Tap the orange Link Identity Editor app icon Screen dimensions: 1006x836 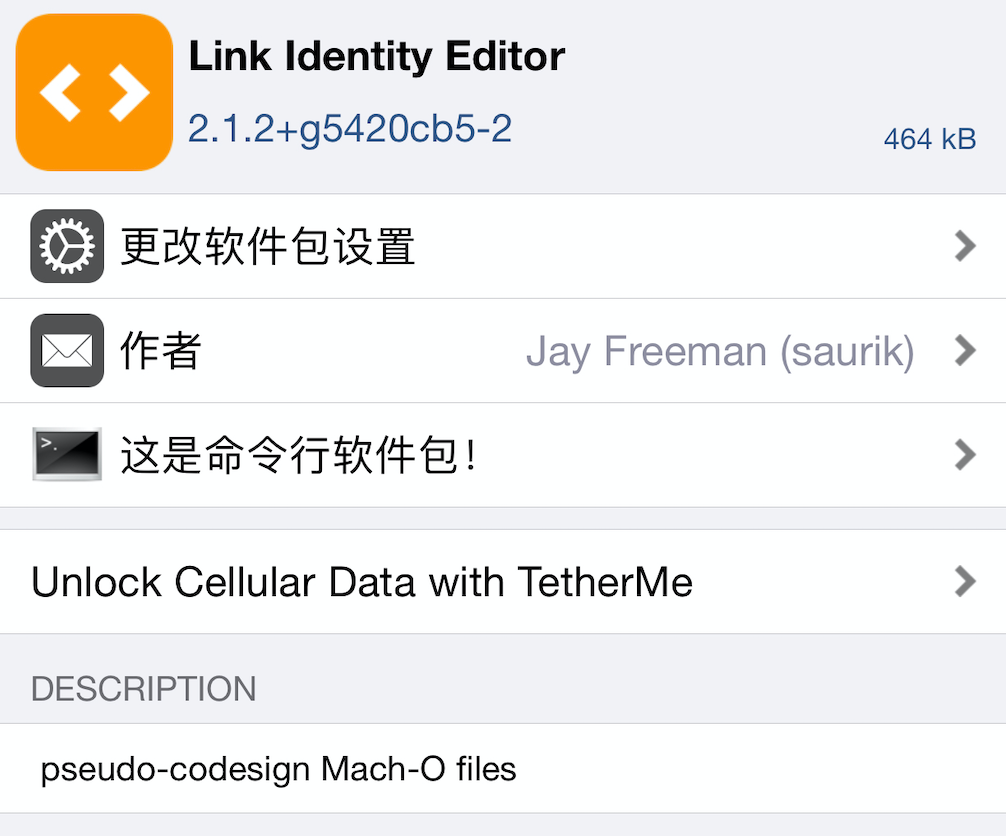click(x=94, y=92)
